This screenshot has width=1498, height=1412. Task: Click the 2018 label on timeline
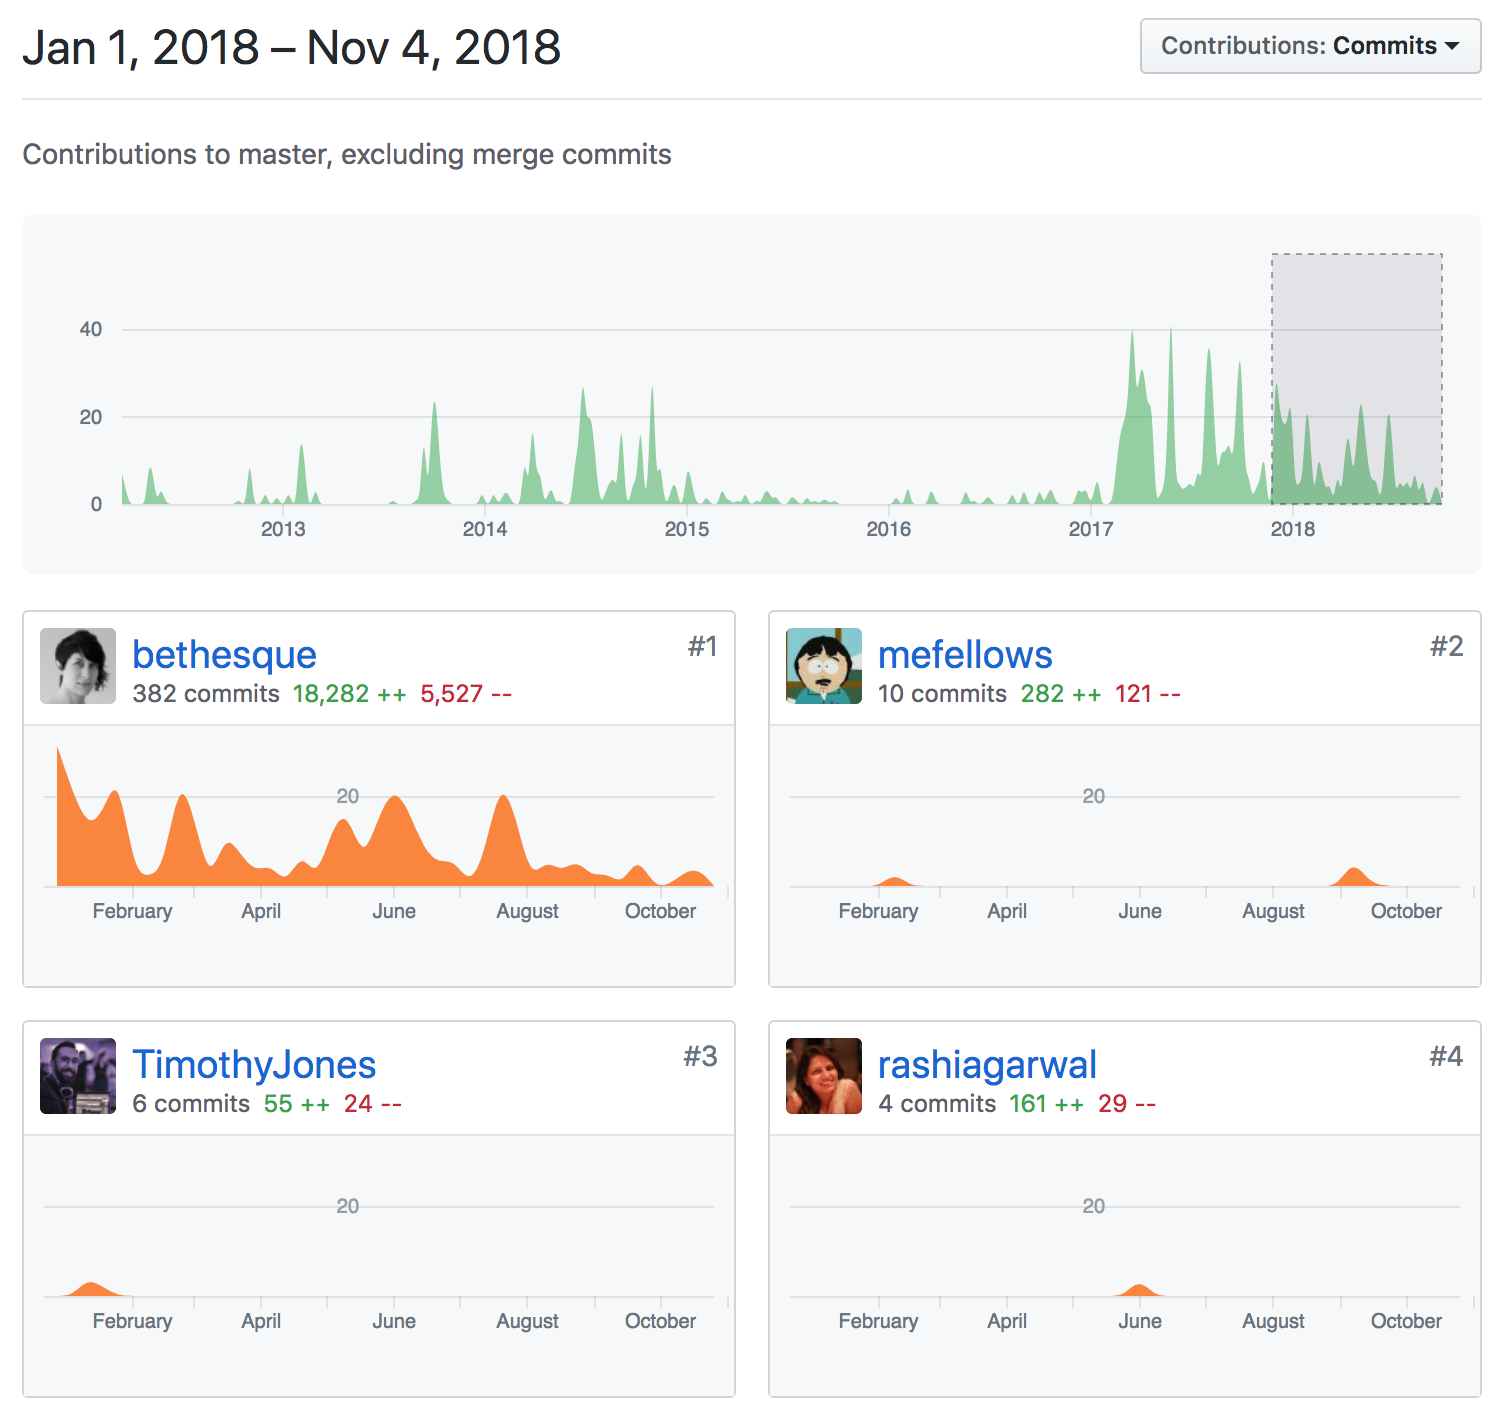(1293, 529)
